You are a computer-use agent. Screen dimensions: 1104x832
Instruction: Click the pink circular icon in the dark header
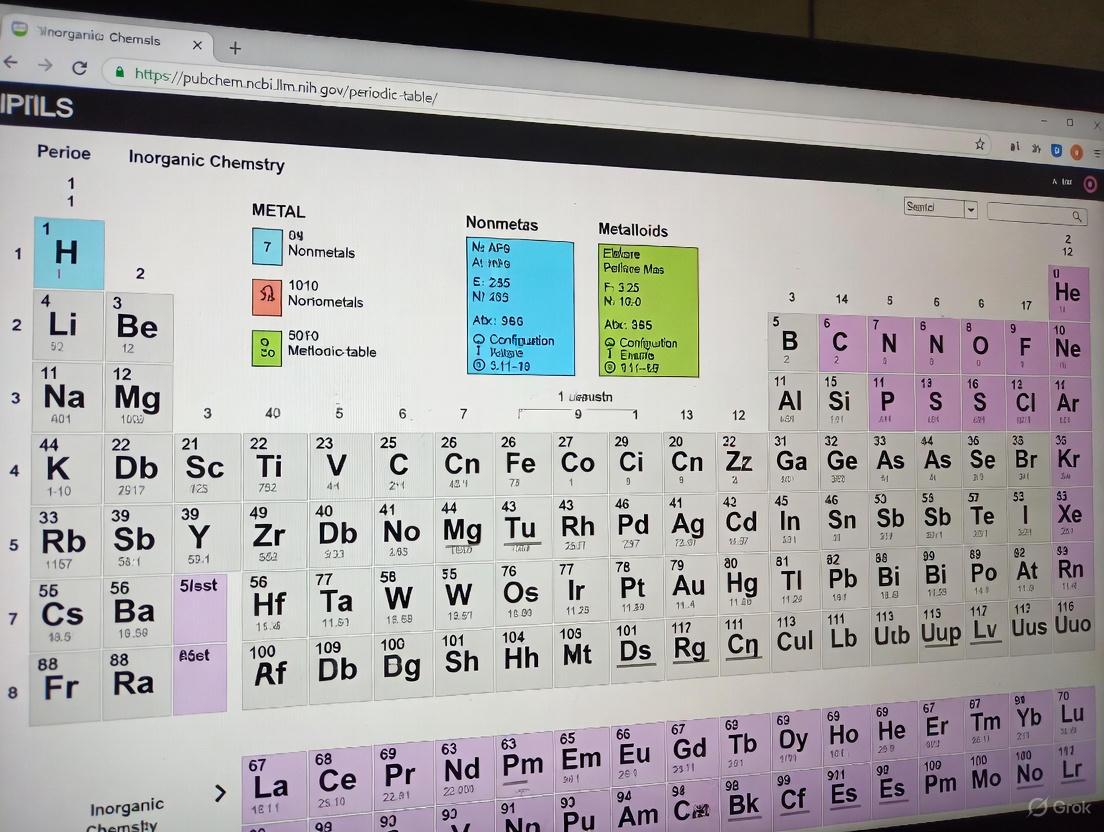tap(1090, 184)
